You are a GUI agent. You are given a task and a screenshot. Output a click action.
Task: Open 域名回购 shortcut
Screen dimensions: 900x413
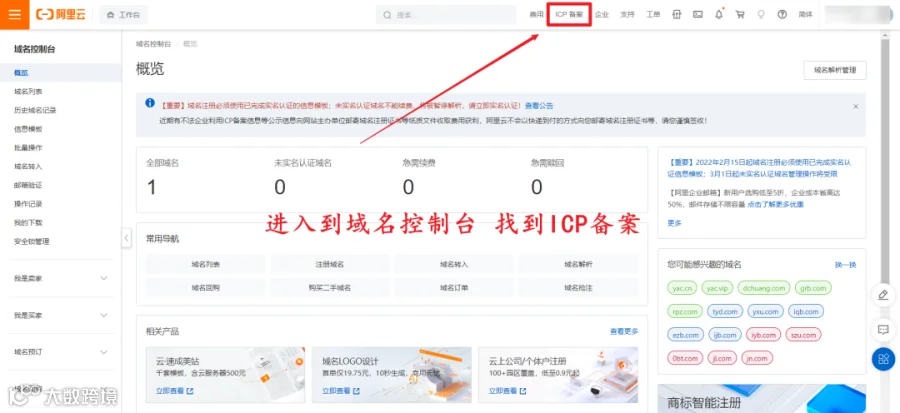pos(206,287)
